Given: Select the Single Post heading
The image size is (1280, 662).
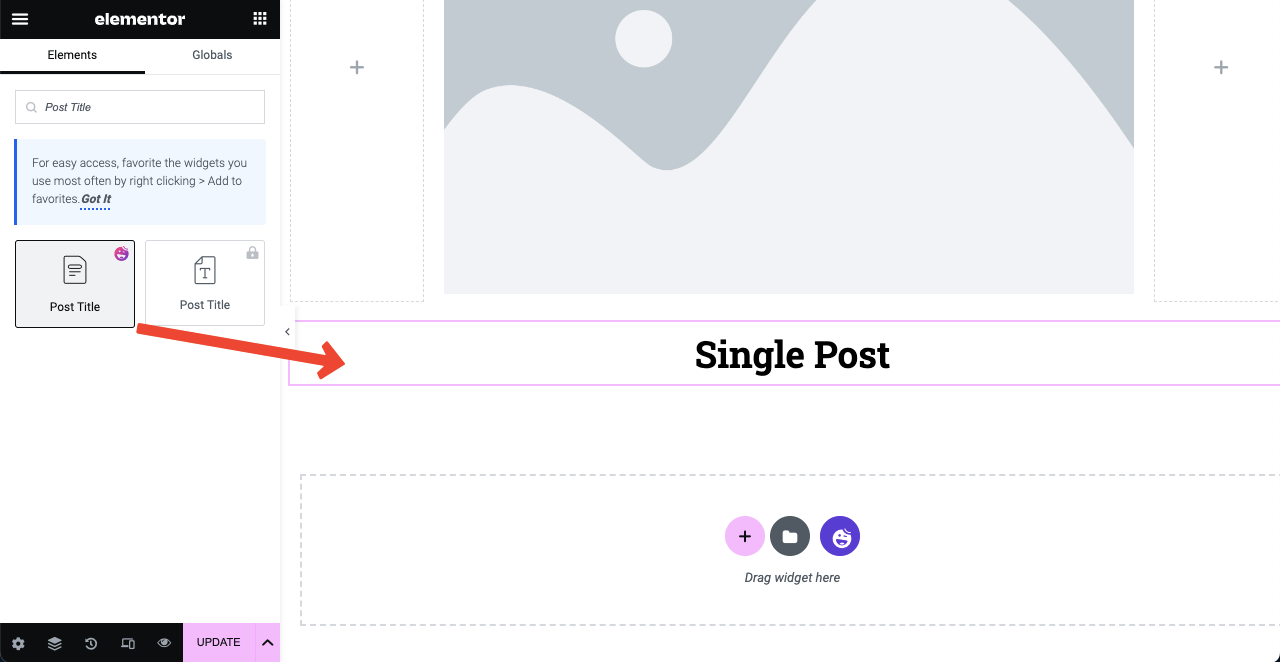Looking at the screenshot, I should [x=792, y=354].
